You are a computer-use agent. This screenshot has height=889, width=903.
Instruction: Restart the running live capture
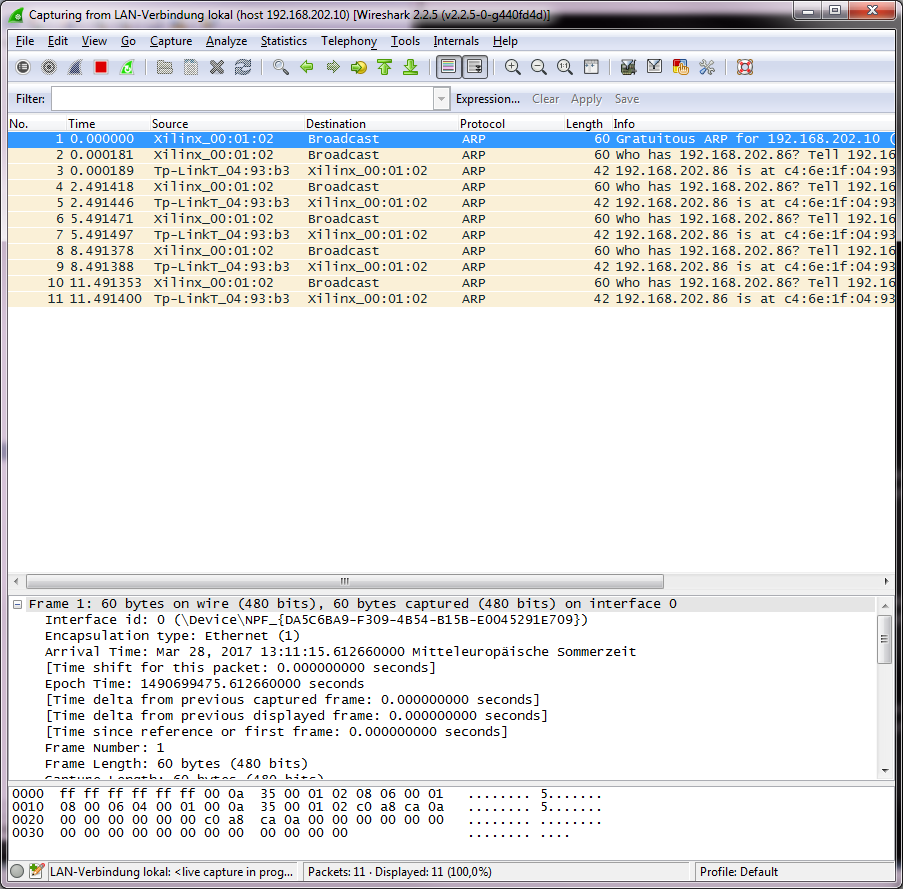127,67
